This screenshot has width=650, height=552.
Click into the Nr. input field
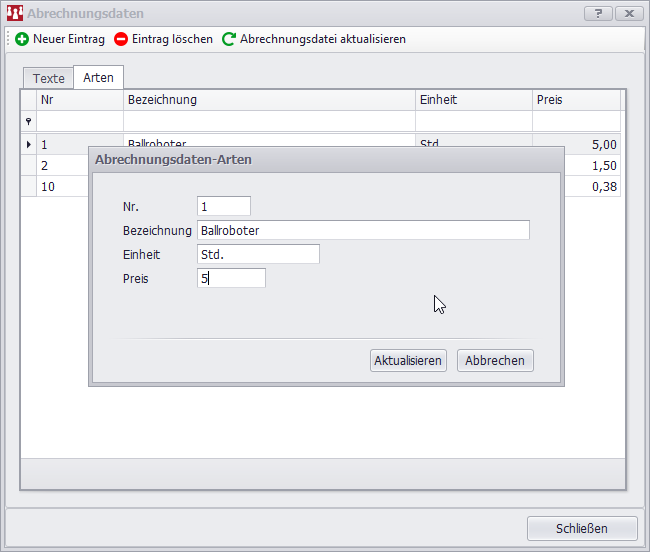tap(224, 206)
